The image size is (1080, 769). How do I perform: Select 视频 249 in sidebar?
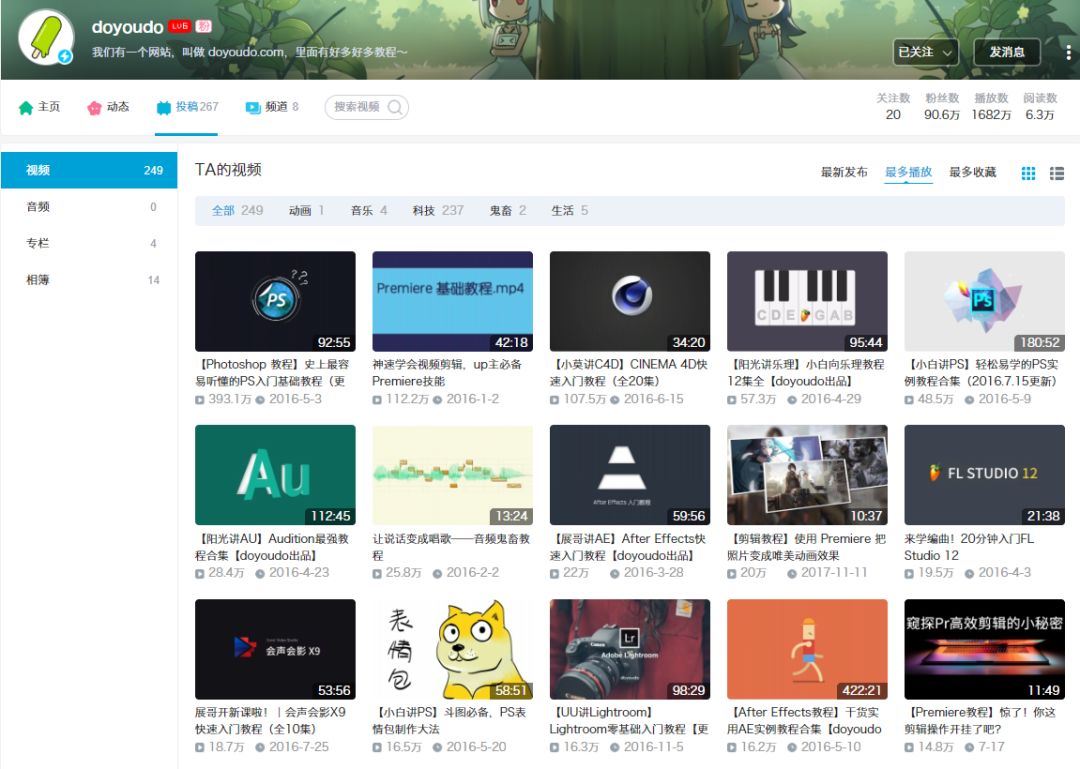[89, 170]
